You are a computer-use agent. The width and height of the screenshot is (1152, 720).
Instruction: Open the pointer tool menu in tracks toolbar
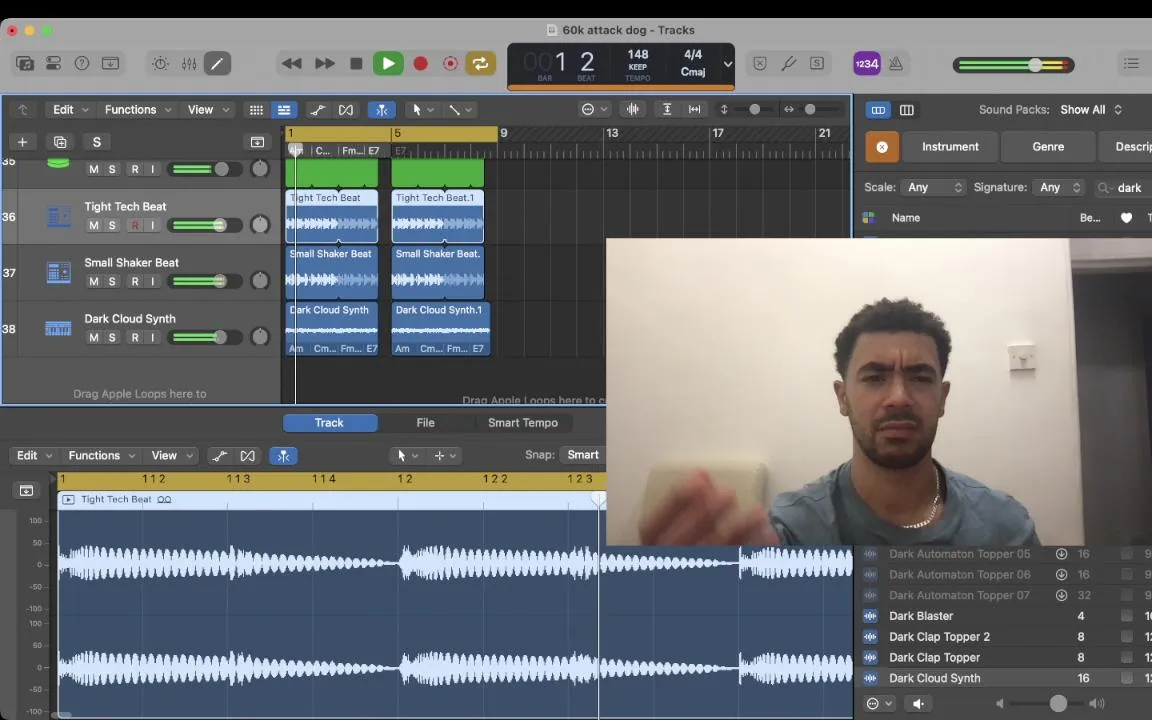(x=422, y=110)
